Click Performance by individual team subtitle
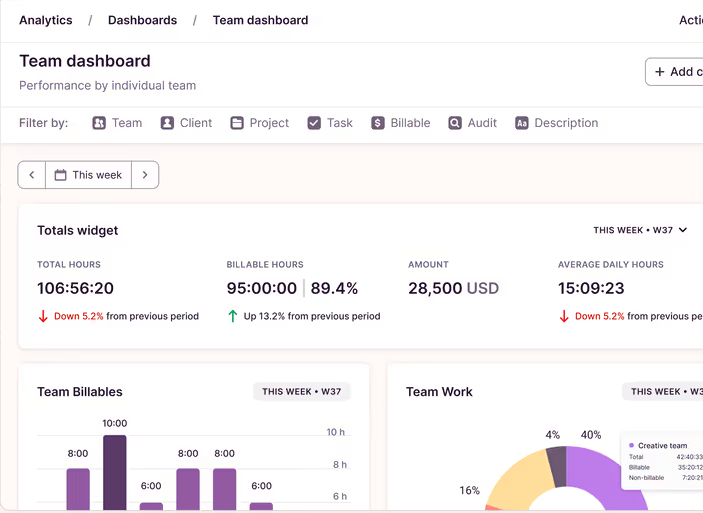Screen dimensions: 703x513 pyautogui.click(x=108, y=85)
